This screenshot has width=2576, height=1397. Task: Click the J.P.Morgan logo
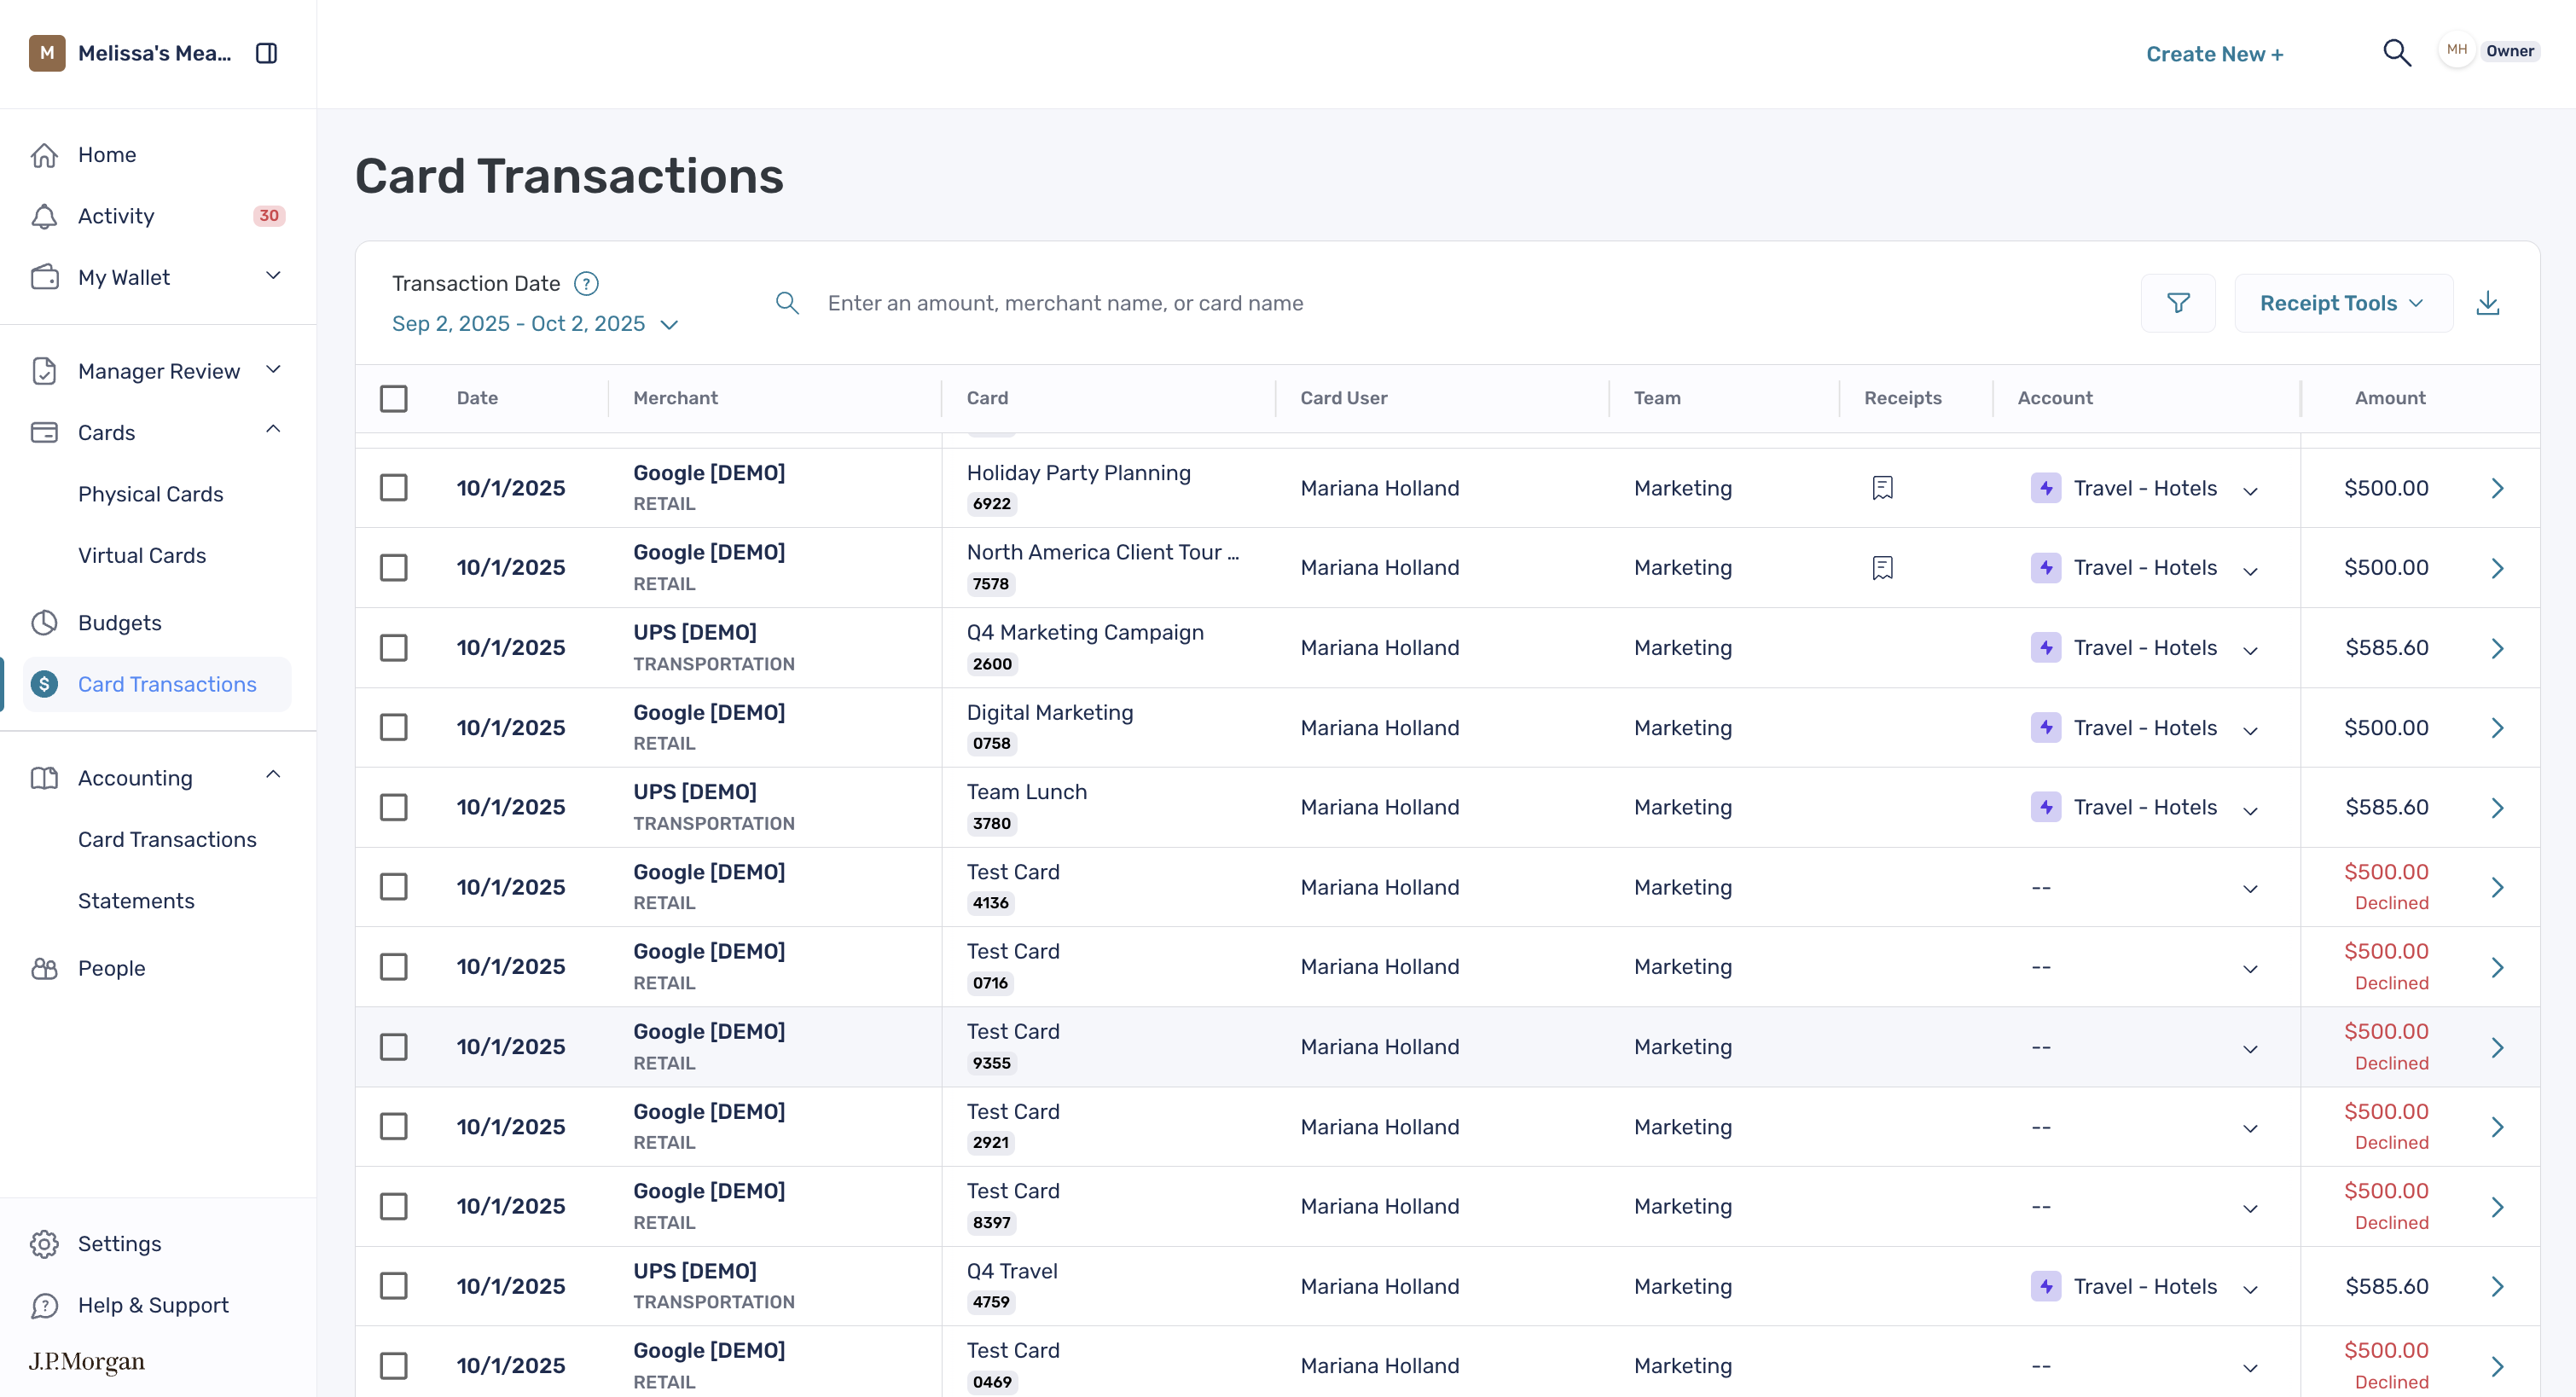coord(87,1361)
